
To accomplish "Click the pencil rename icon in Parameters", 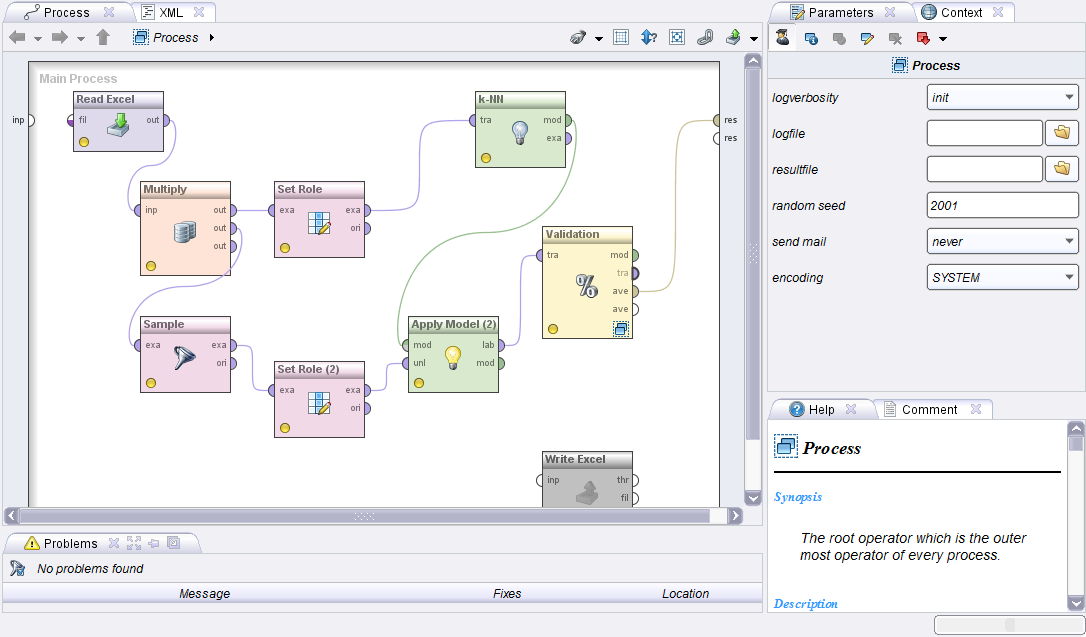I will click(x=867, y=39).
